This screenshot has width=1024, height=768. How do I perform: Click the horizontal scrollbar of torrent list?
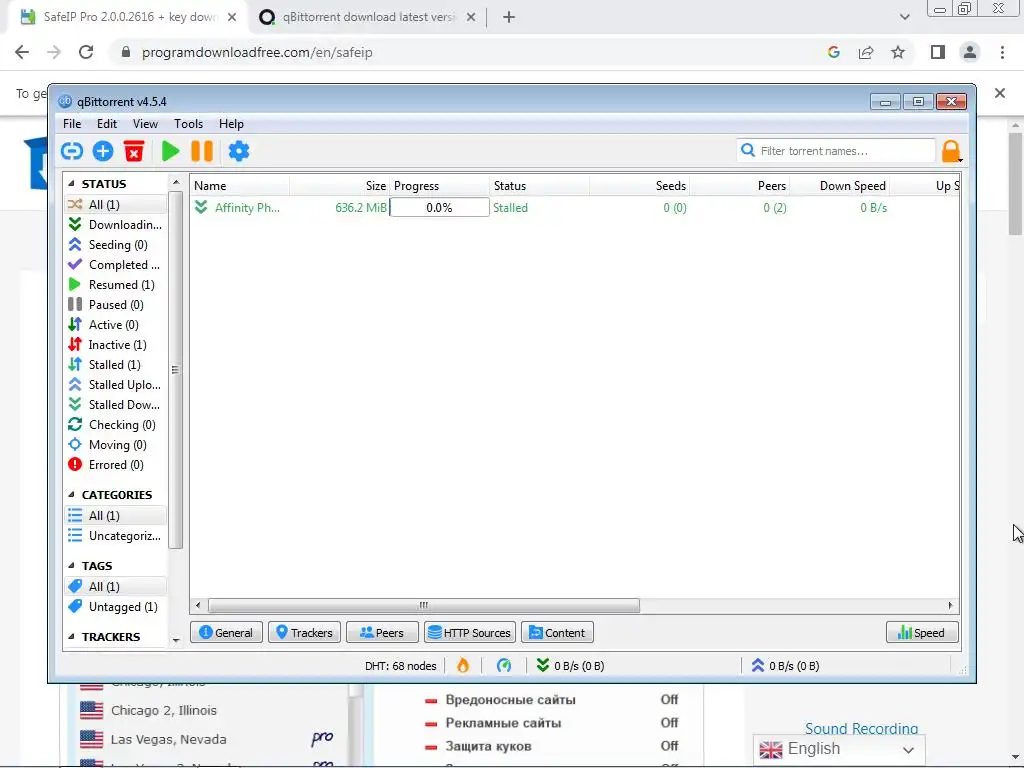424,605
